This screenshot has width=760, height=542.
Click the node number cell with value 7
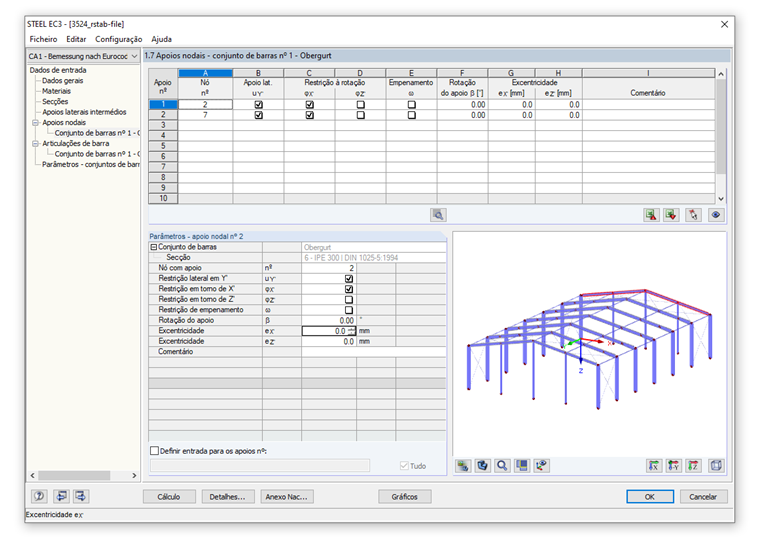pyautogui.click(x=206, y=115)
